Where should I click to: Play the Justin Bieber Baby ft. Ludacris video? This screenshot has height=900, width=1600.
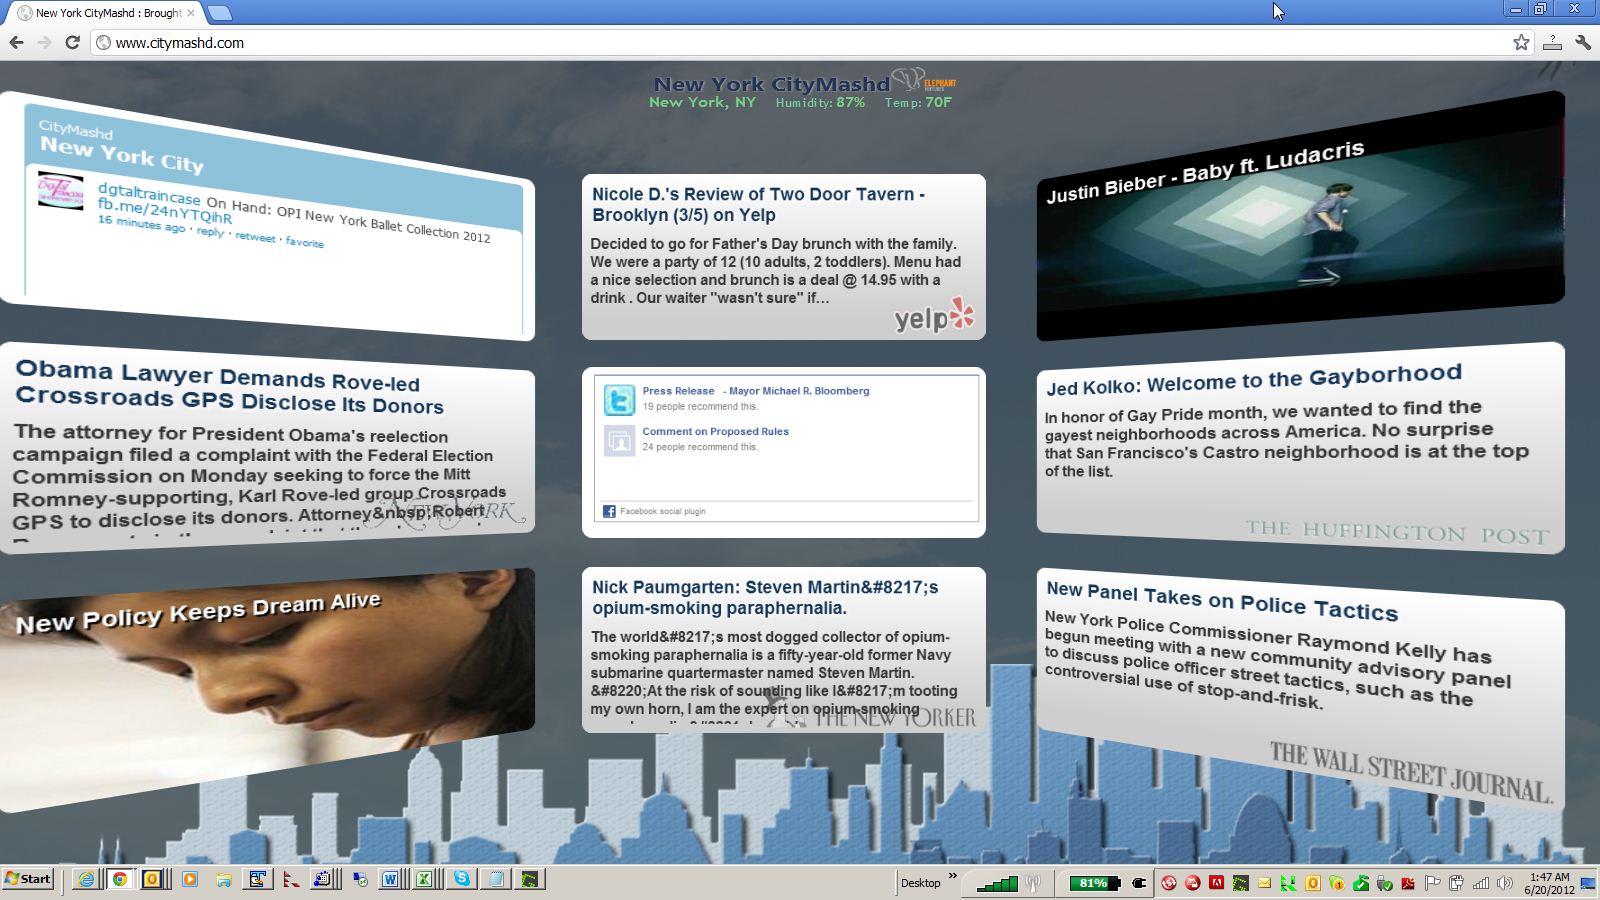[x=1300, y=216]
